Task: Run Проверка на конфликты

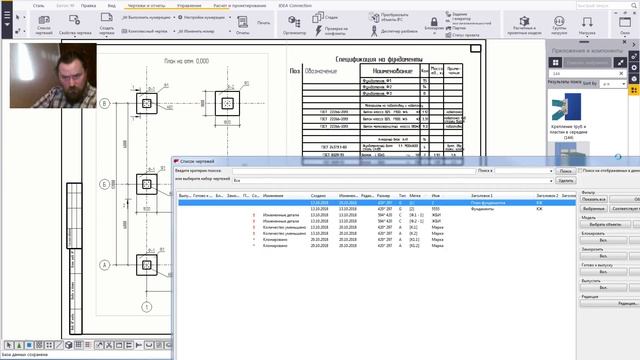Action: click(x=331, y=31)
